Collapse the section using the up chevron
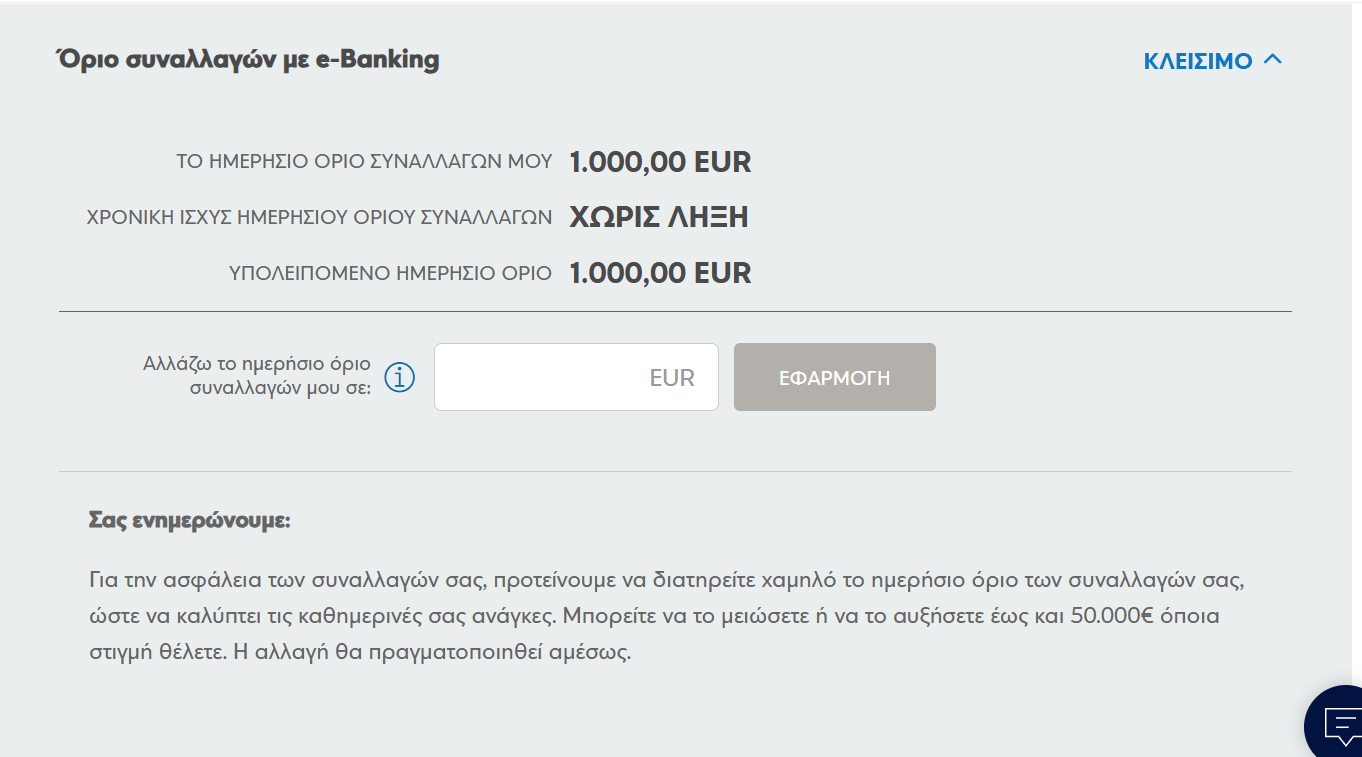The width and height of the screenshot is (1362, 757). [1272, 60]
